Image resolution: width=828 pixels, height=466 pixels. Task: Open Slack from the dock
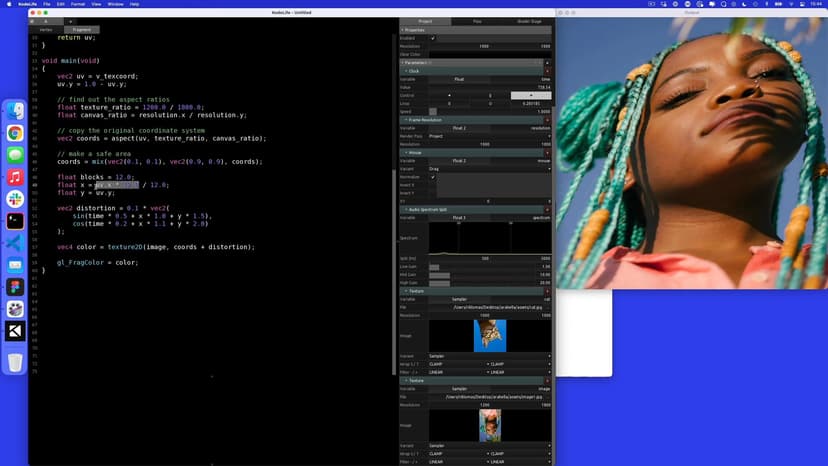point(16,199)
